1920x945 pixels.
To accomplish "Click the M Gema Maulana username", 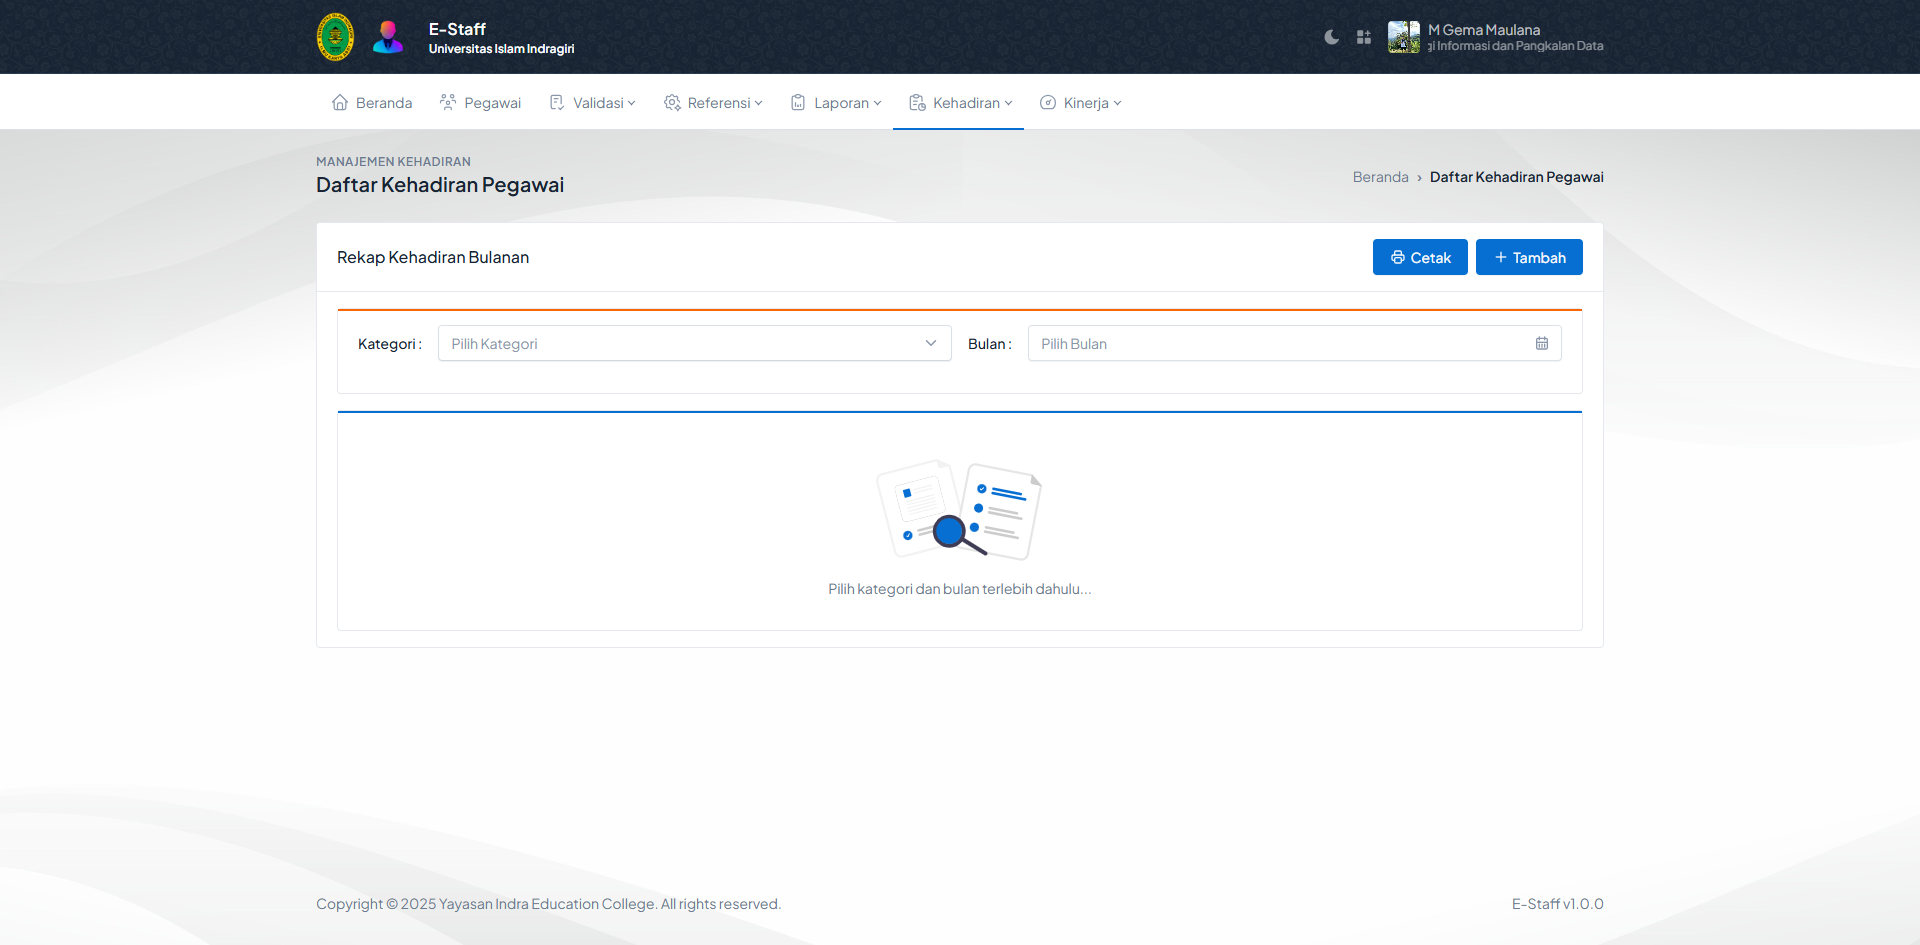I will click(x=1484, y=30).
